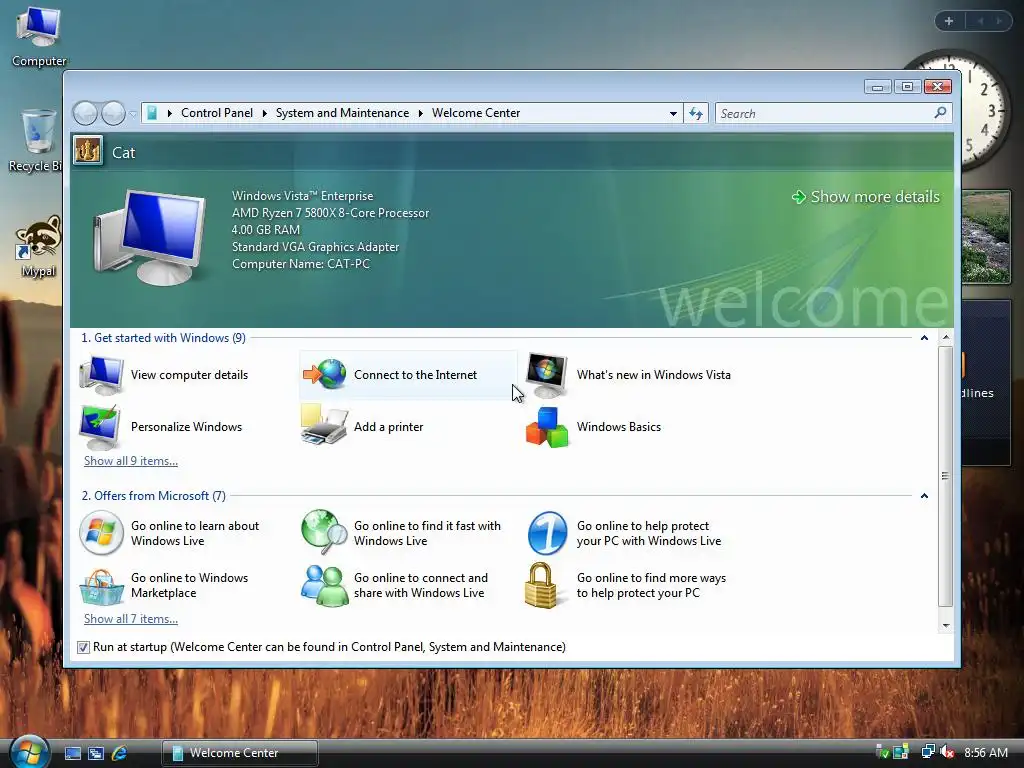This screenshot has width=1024, height=768.
Task: Click the Refresh button beside address bar
Action: tap(696, 114)
